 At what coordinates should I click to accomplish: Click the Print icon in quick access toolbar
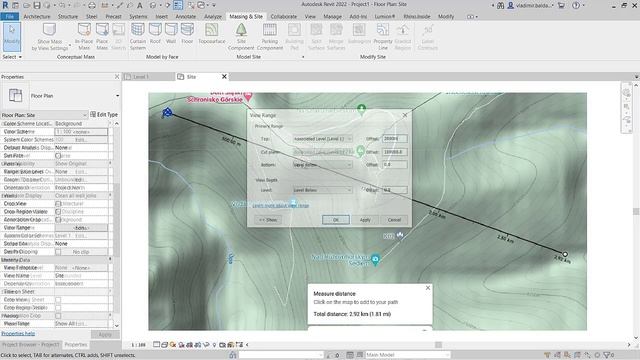point(92,5)
